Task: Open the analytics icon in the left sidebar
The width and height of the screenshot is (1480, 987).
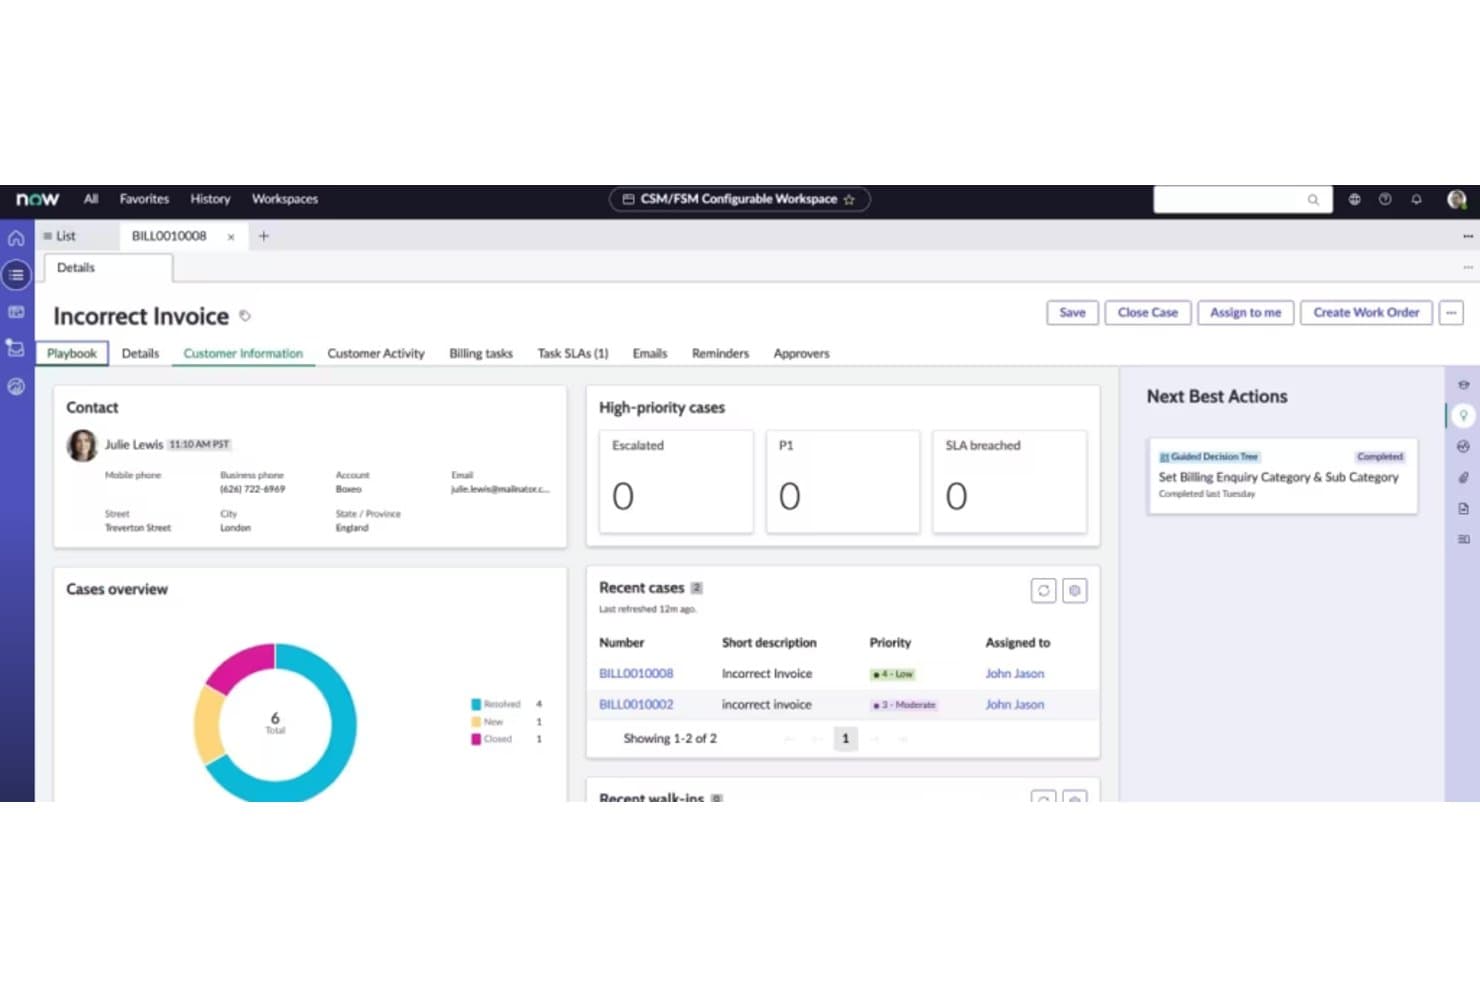Action: (x=16, y=386)
